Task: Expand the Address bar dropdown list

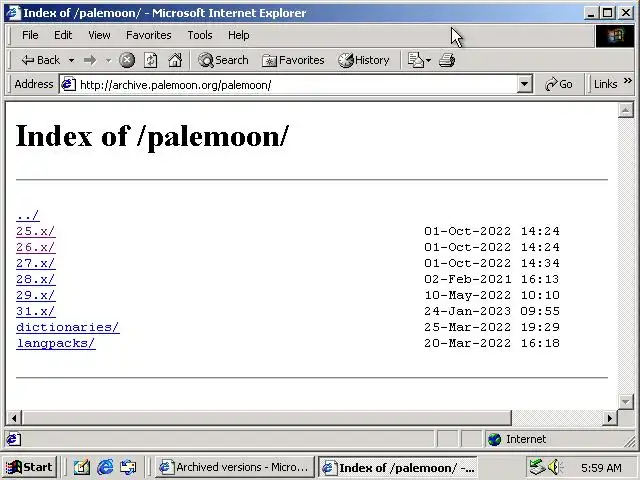Action: point(524,84)
